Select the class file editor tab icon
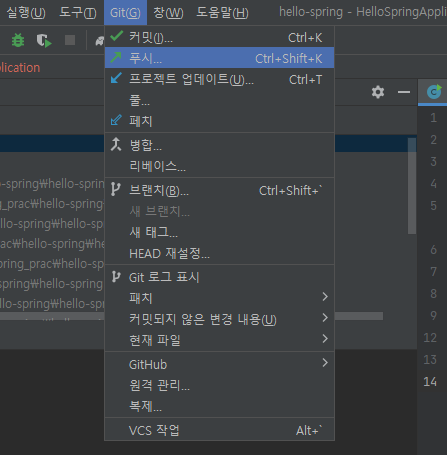This screenshot has width=447, height=455. click(434, 92)
